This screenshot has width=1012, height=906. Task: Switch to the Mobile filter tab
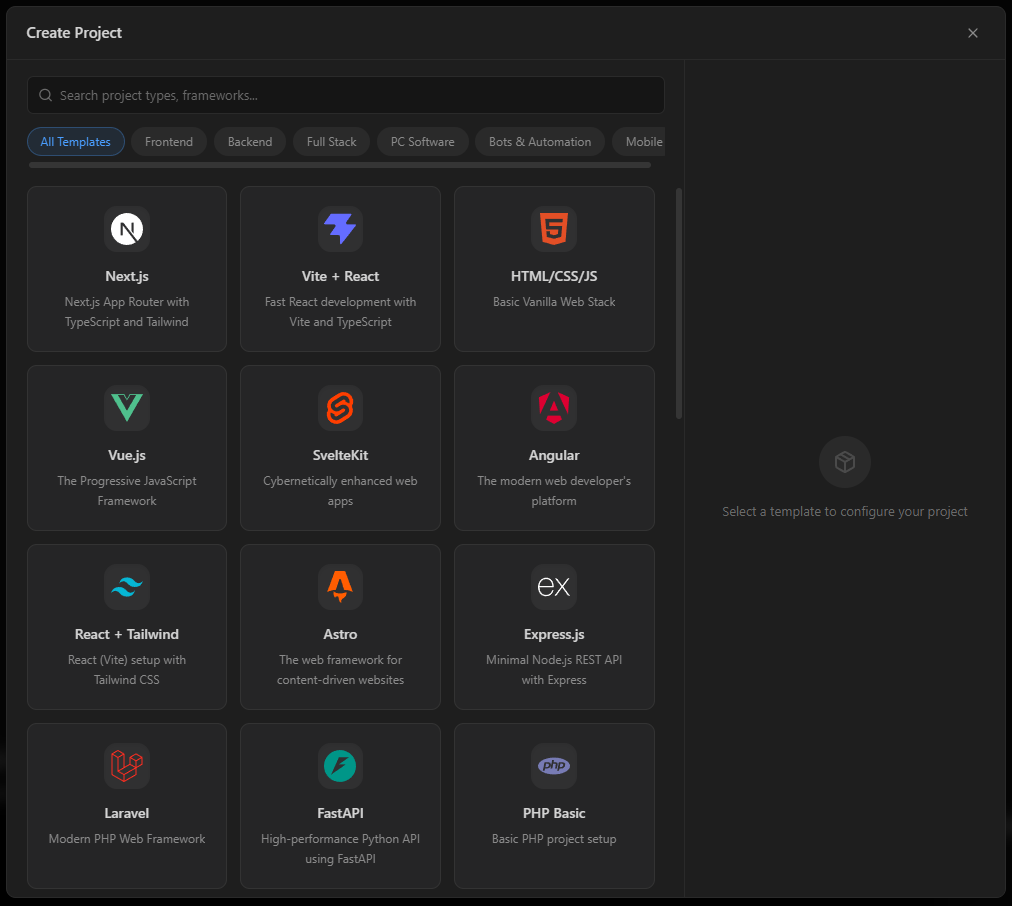pos(639,141)
